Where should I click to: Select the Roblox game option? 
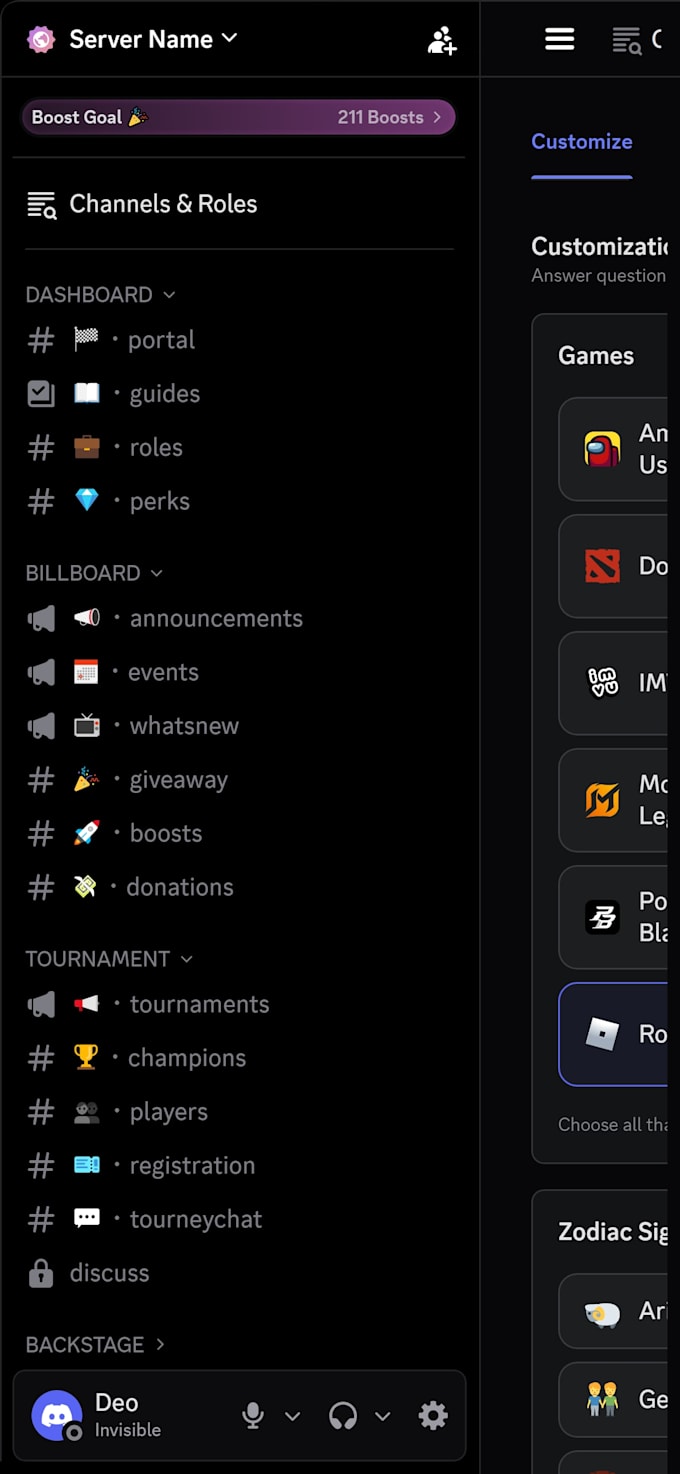(x=613, y=1034)
